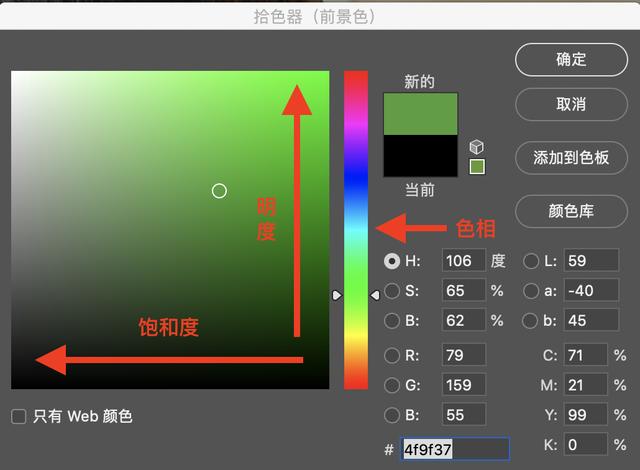Select the H hue radio button

392,261
